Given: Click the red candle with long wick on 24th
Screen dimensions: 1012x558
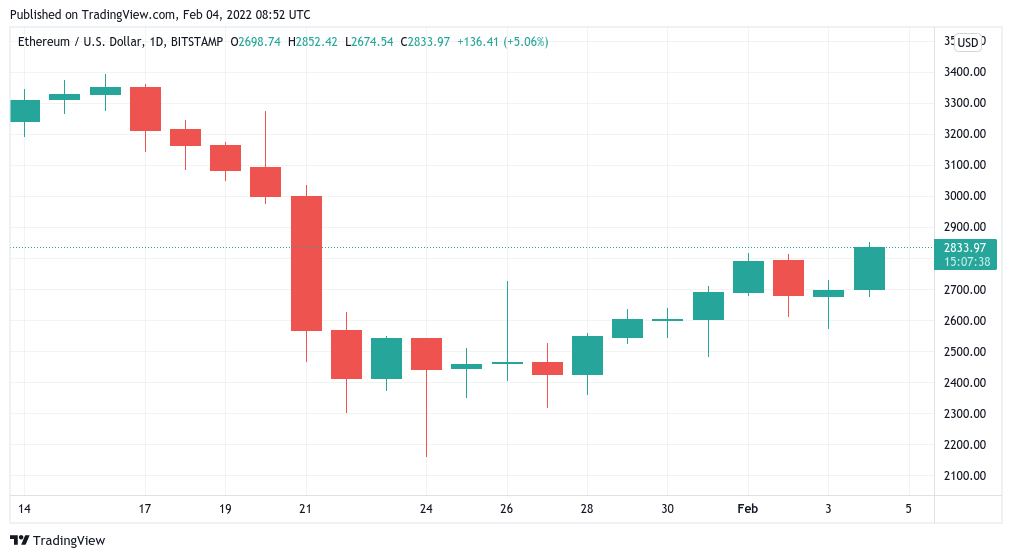Looking at the screenshot, I should point(426,354).
